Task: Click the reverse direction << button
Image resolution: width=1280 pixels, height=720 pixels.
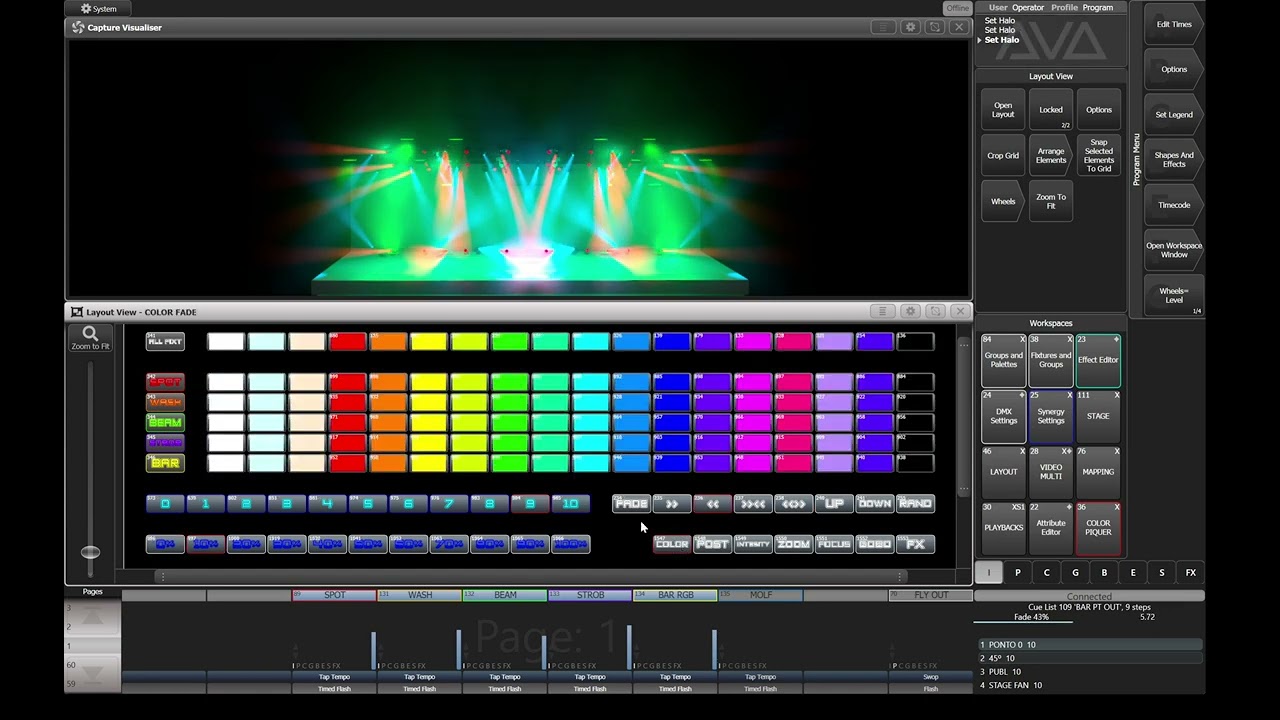Action: pyautogui.click(x=712, y=504)
